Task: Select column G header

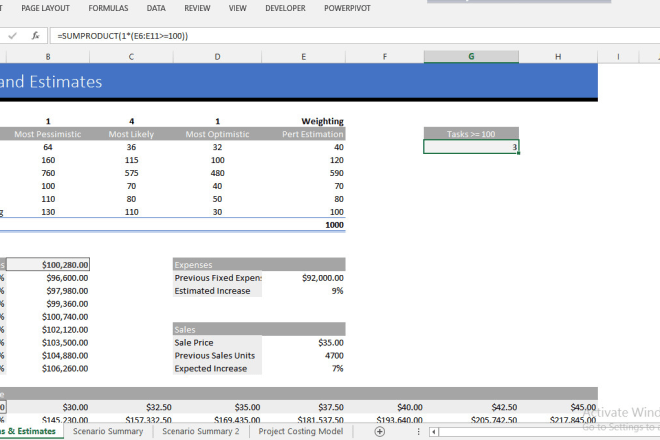Action: click(471, 56)
